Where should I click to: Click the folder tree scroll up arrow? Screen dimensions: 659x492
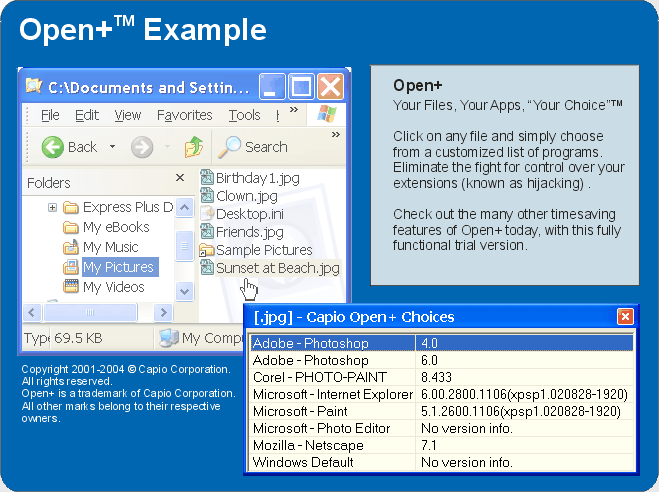click(184, 208)
